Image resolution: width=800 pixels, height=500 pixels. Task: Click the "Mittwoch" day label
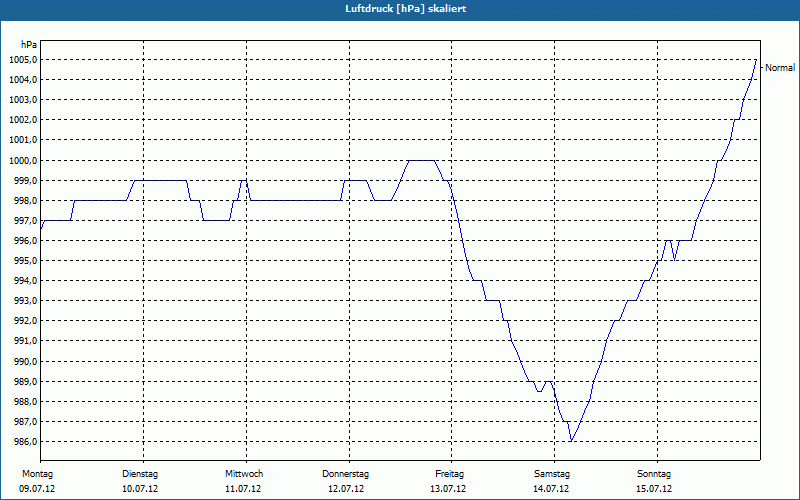click(244, 474)
